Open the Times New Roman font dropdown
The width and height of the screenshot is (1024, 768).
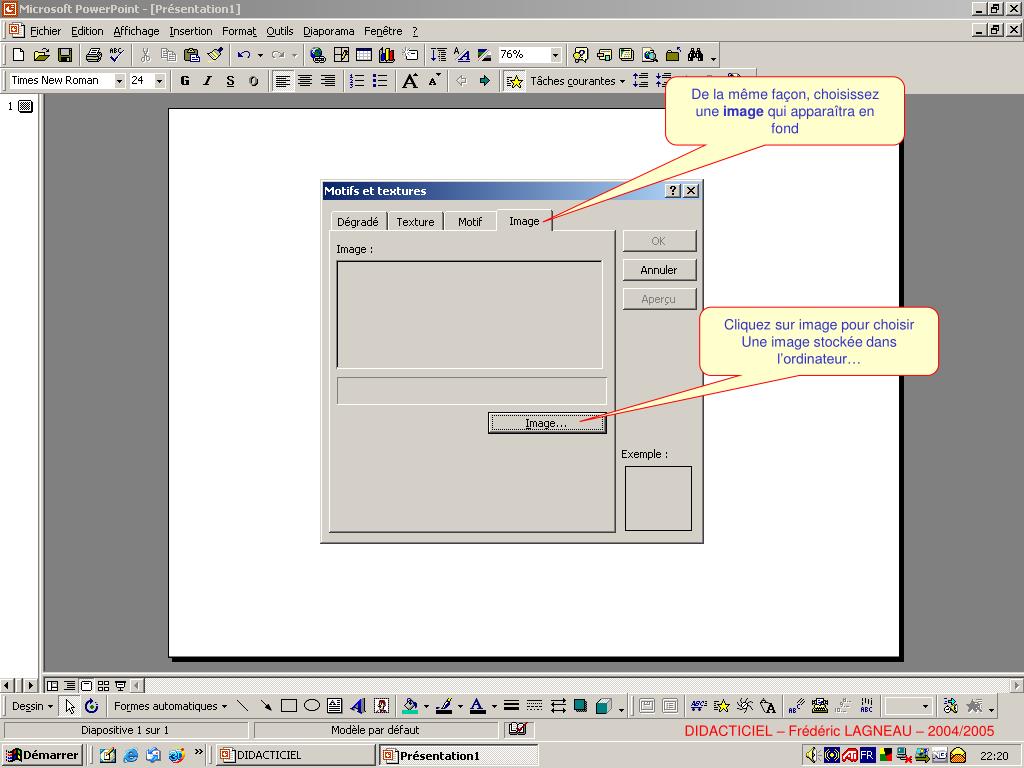coord(120,81)
